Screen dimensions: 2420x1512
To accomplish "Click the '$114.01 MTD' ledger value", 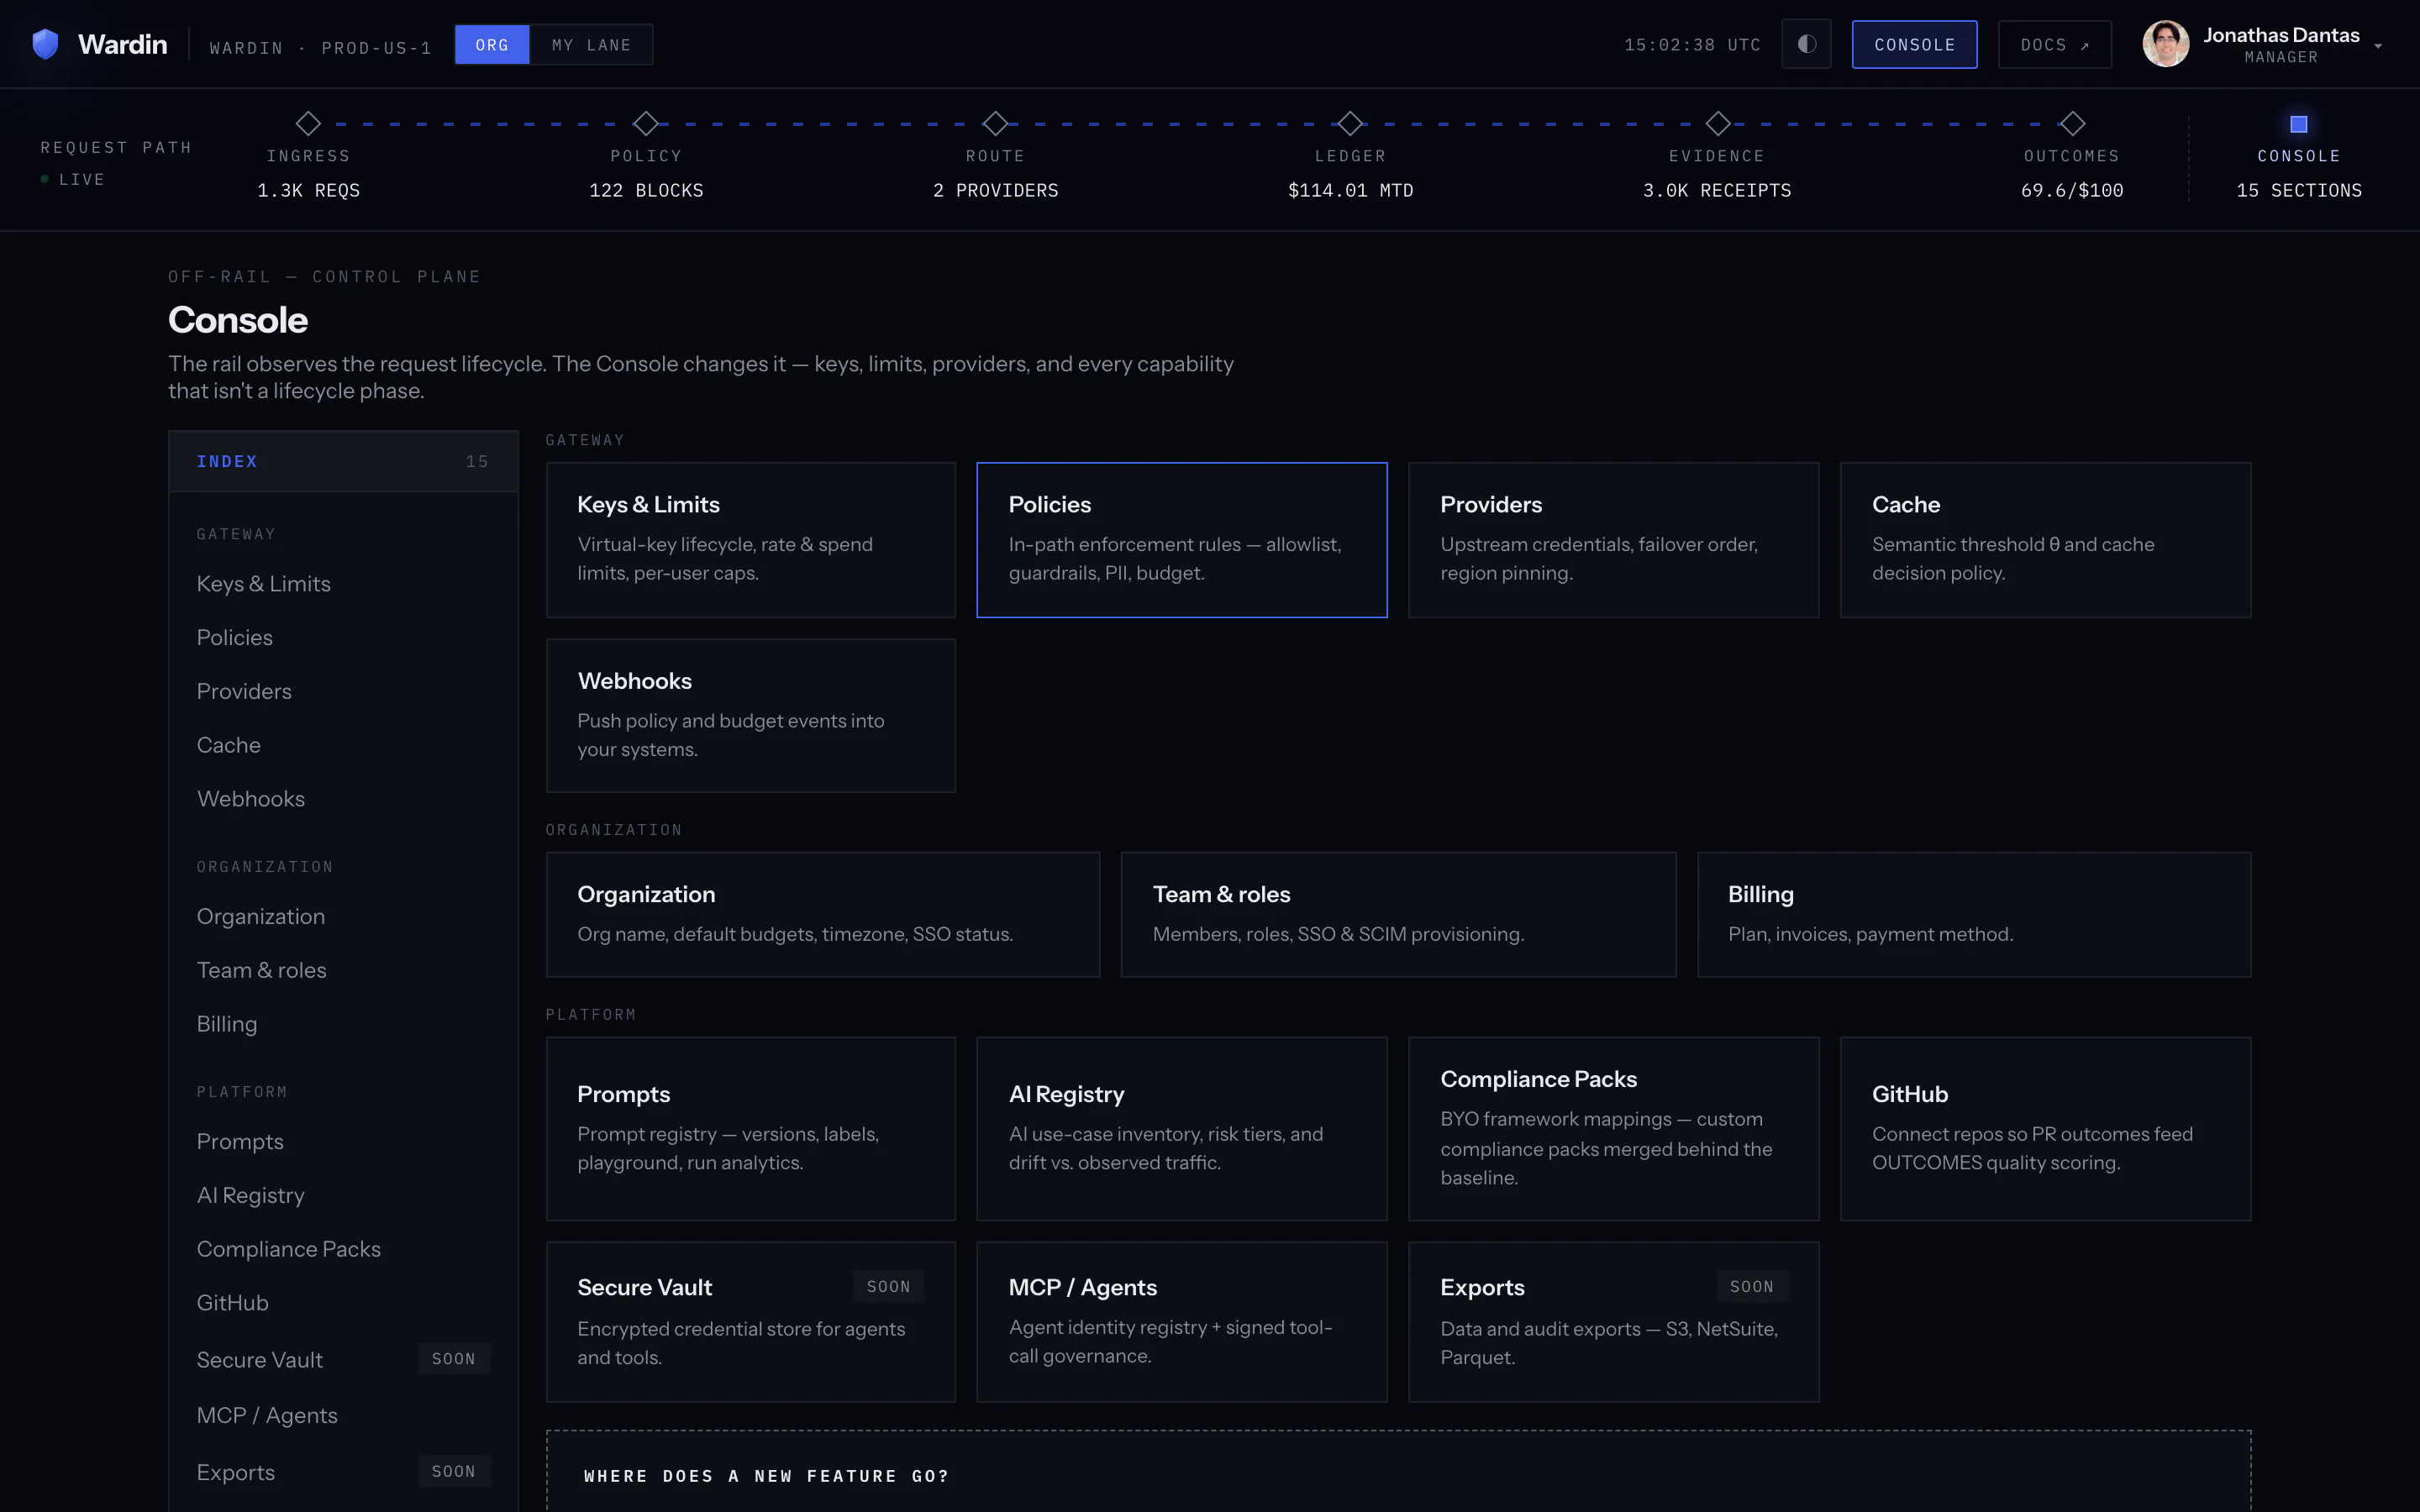I will click(x=1350, y=190).
